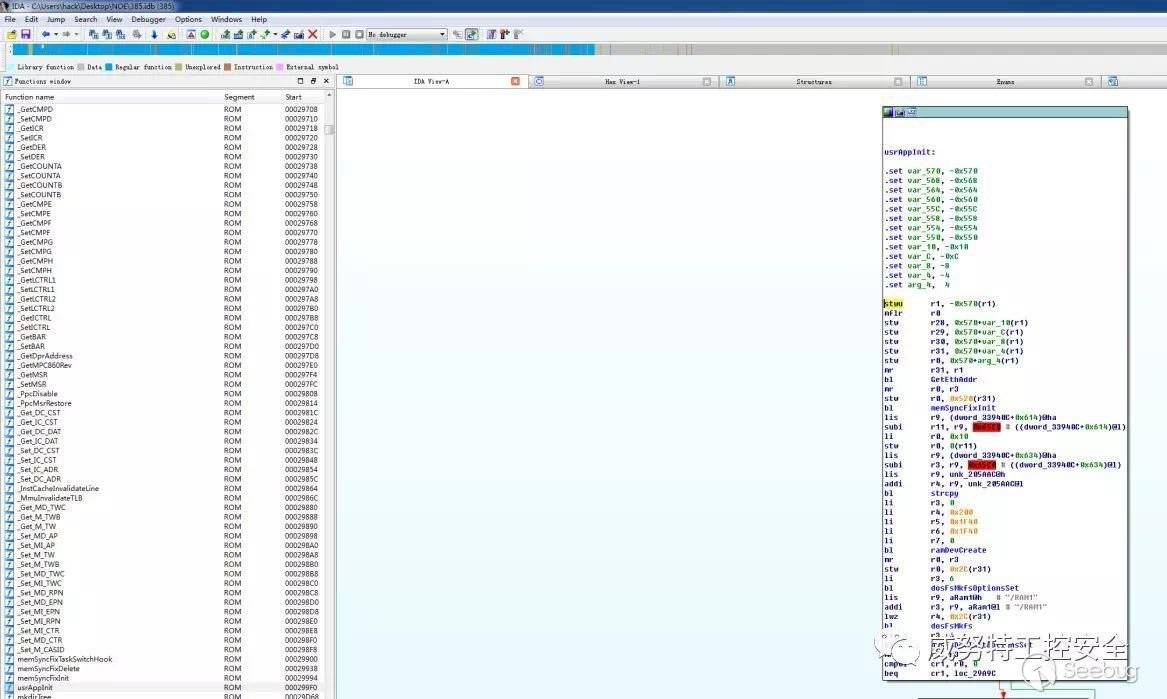Close the Structures tab

click(898, 81)
